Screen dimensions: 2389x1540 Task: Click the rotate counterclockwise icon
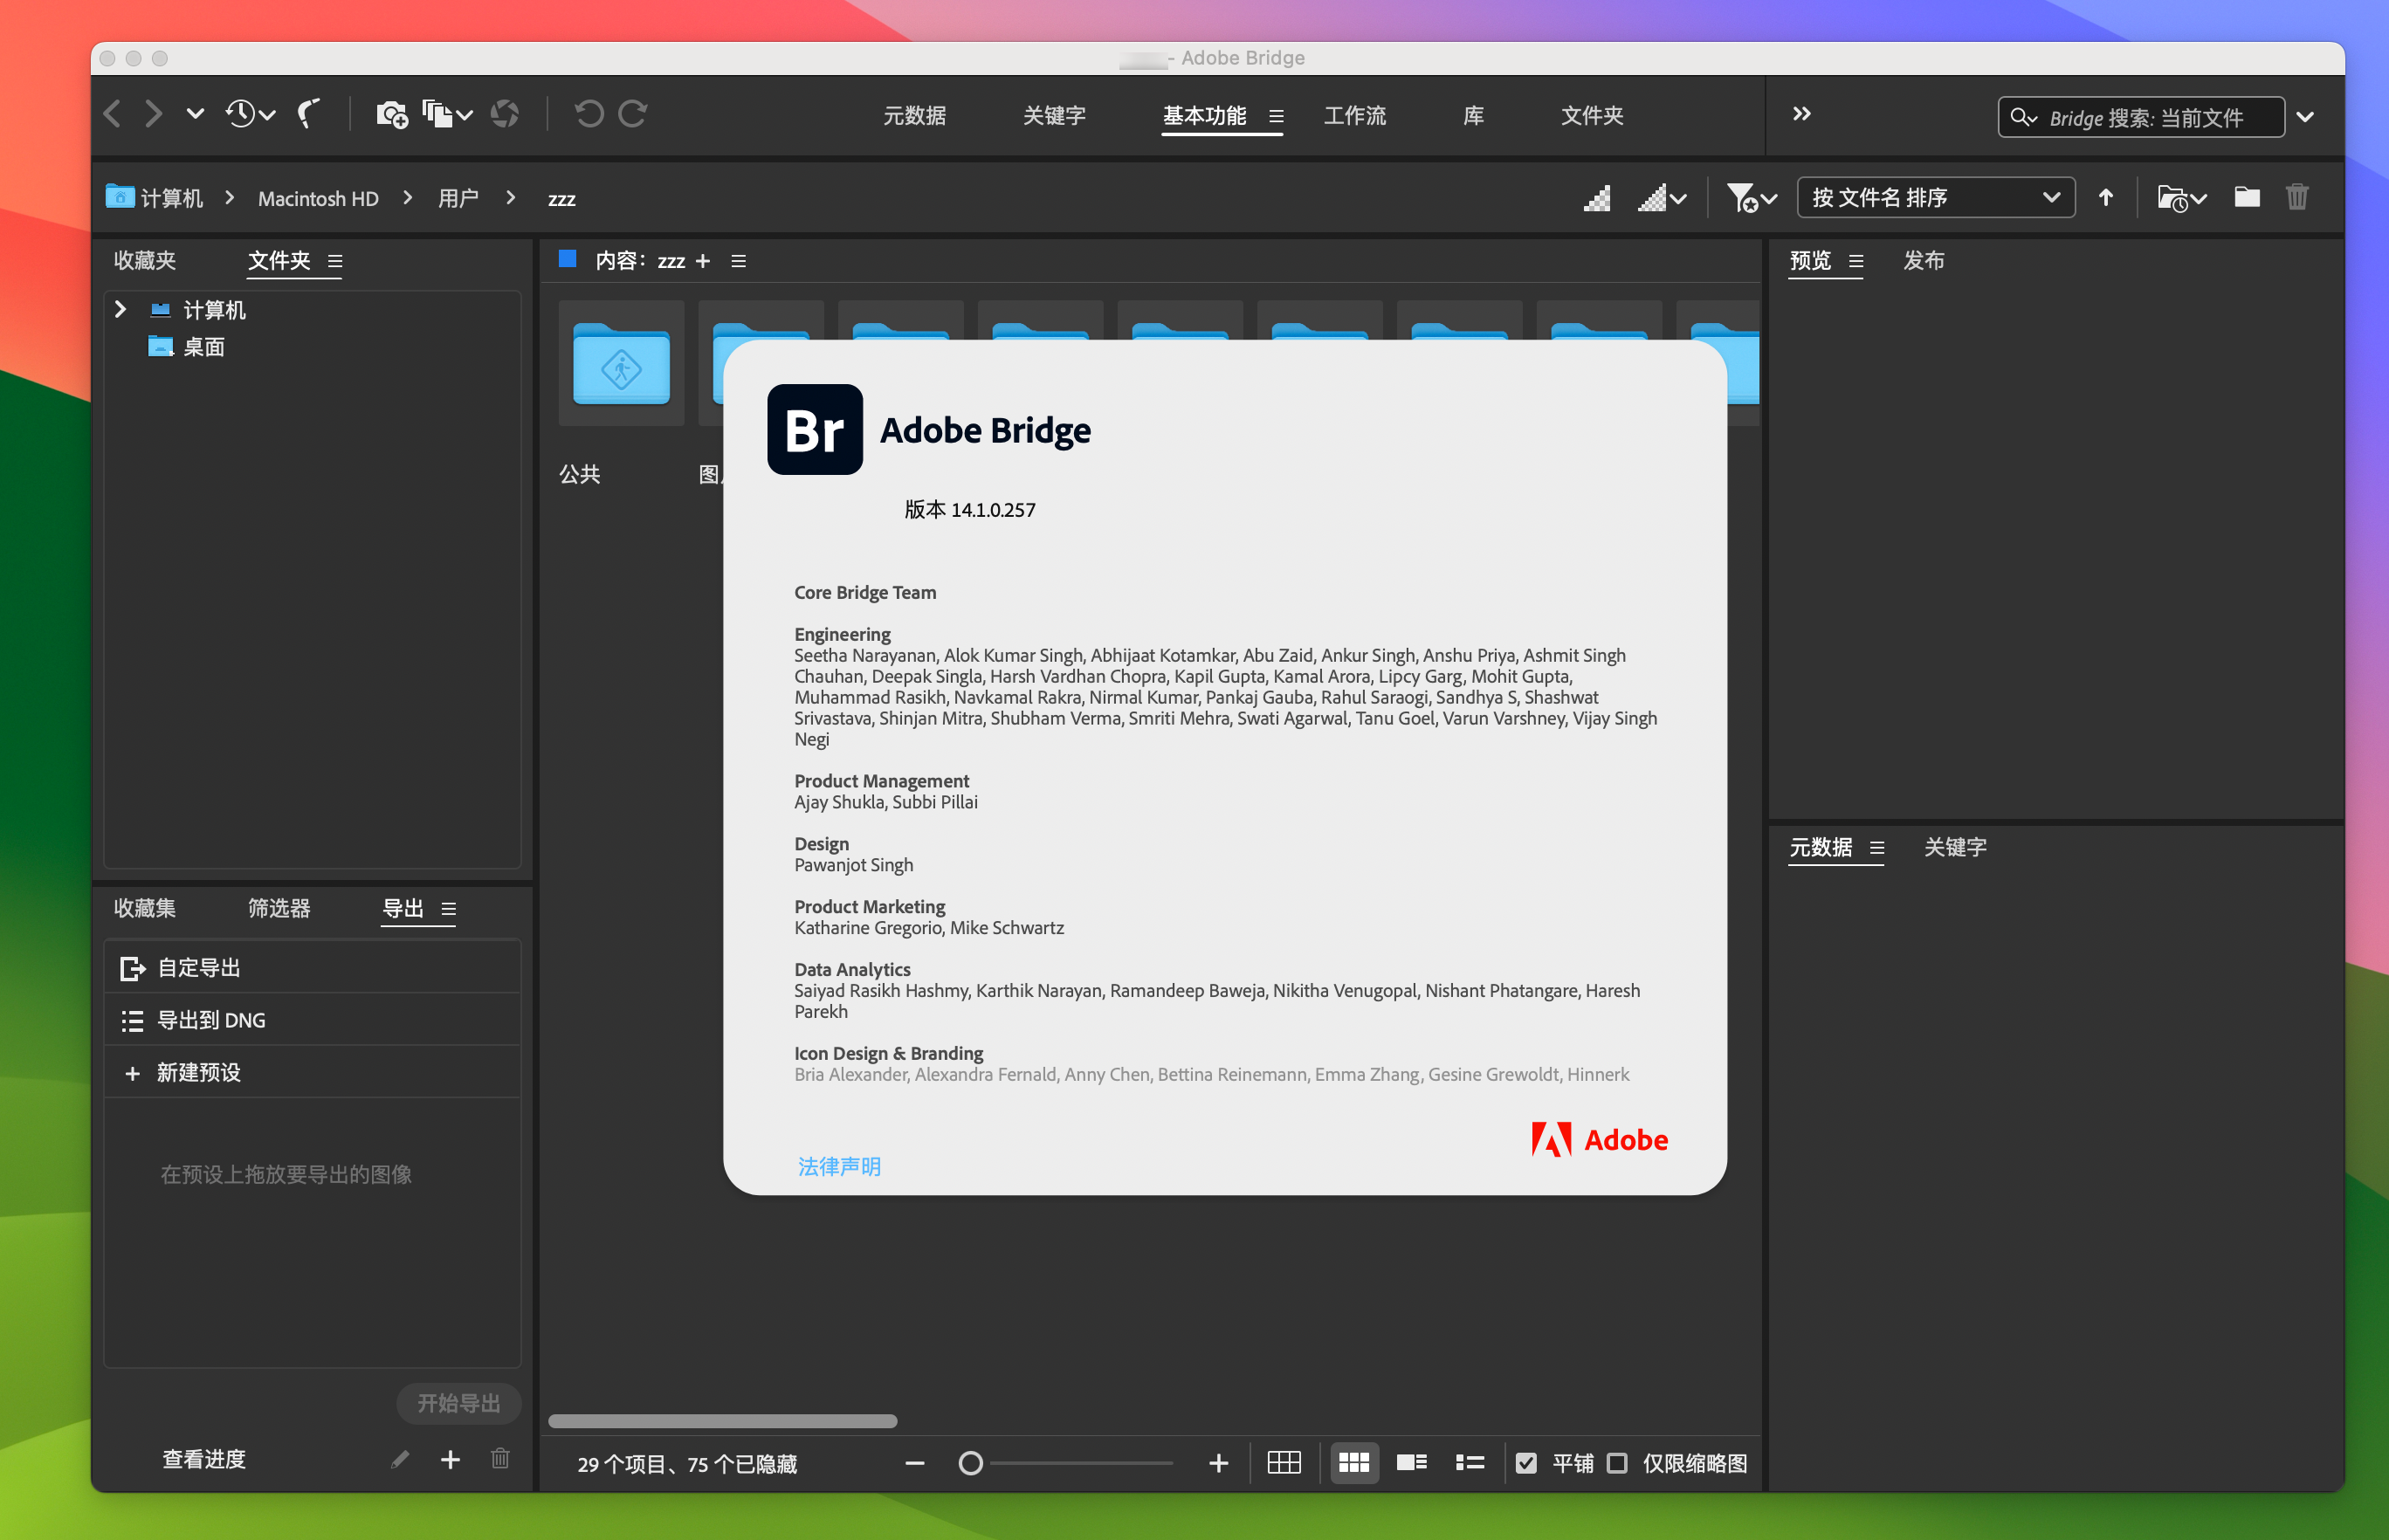tap(589, 117)
